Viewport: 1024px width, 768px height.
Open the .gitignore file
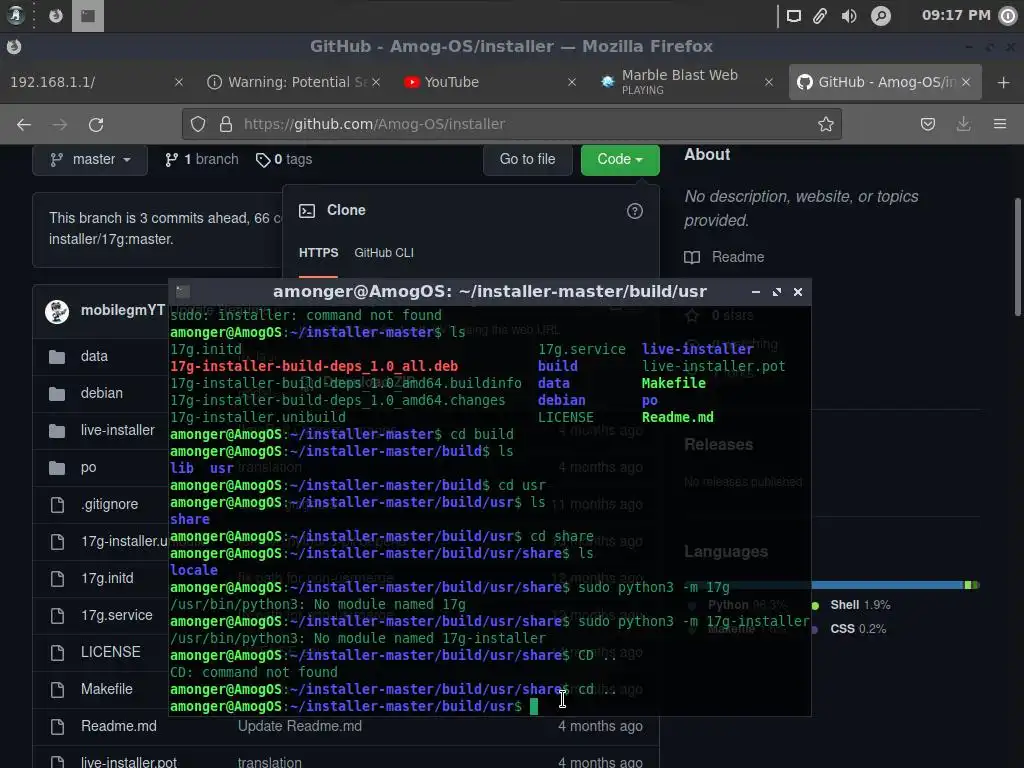pos(109,504)
